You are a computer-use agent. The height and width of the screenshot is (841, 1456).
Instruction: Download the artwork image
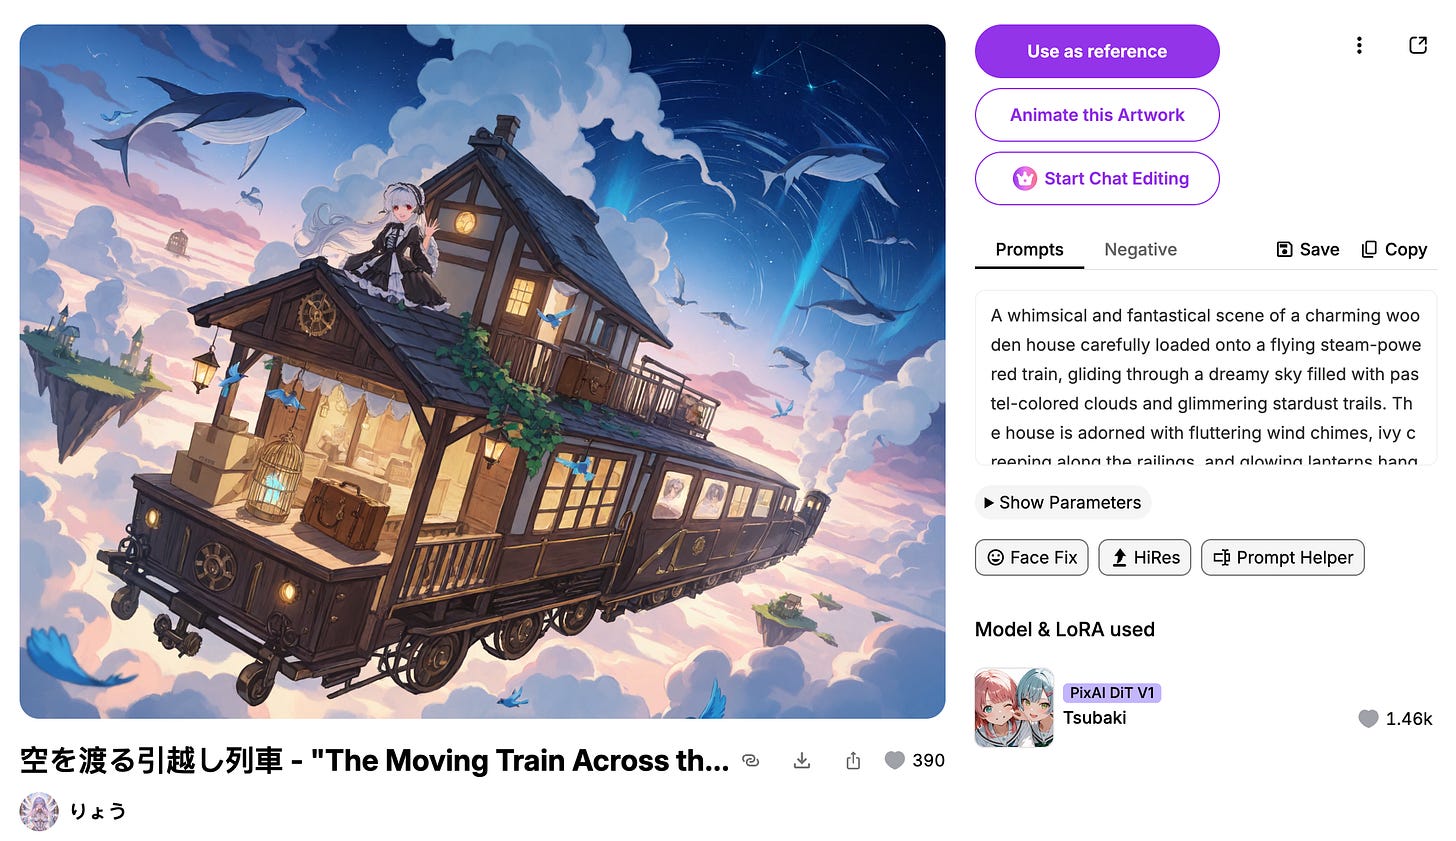click(802, 761)
